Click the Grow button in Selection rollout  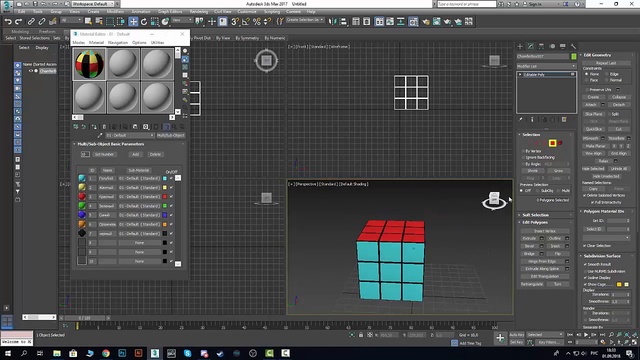(558, 171)
